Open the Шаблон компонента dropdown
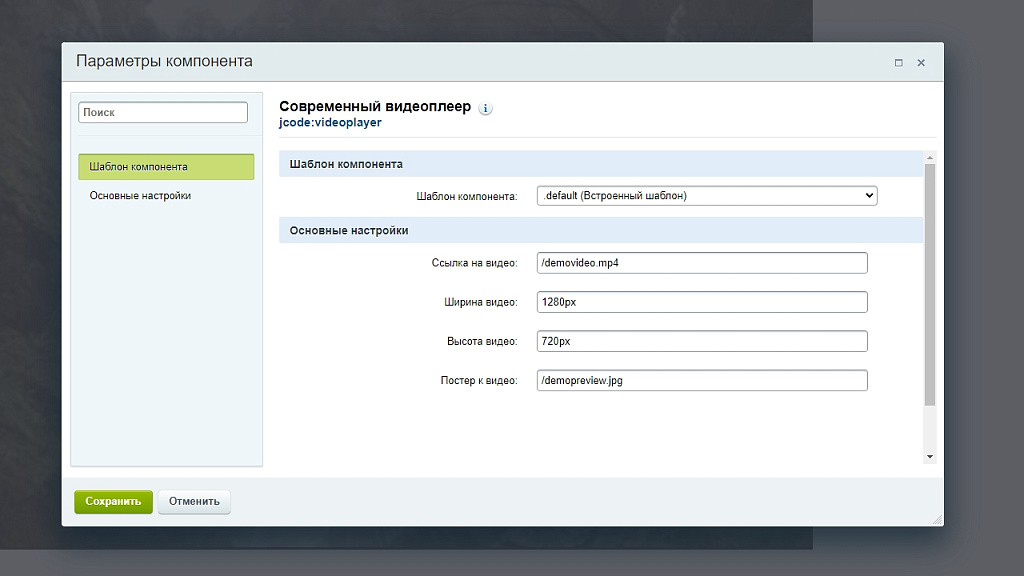 [707, 195]
